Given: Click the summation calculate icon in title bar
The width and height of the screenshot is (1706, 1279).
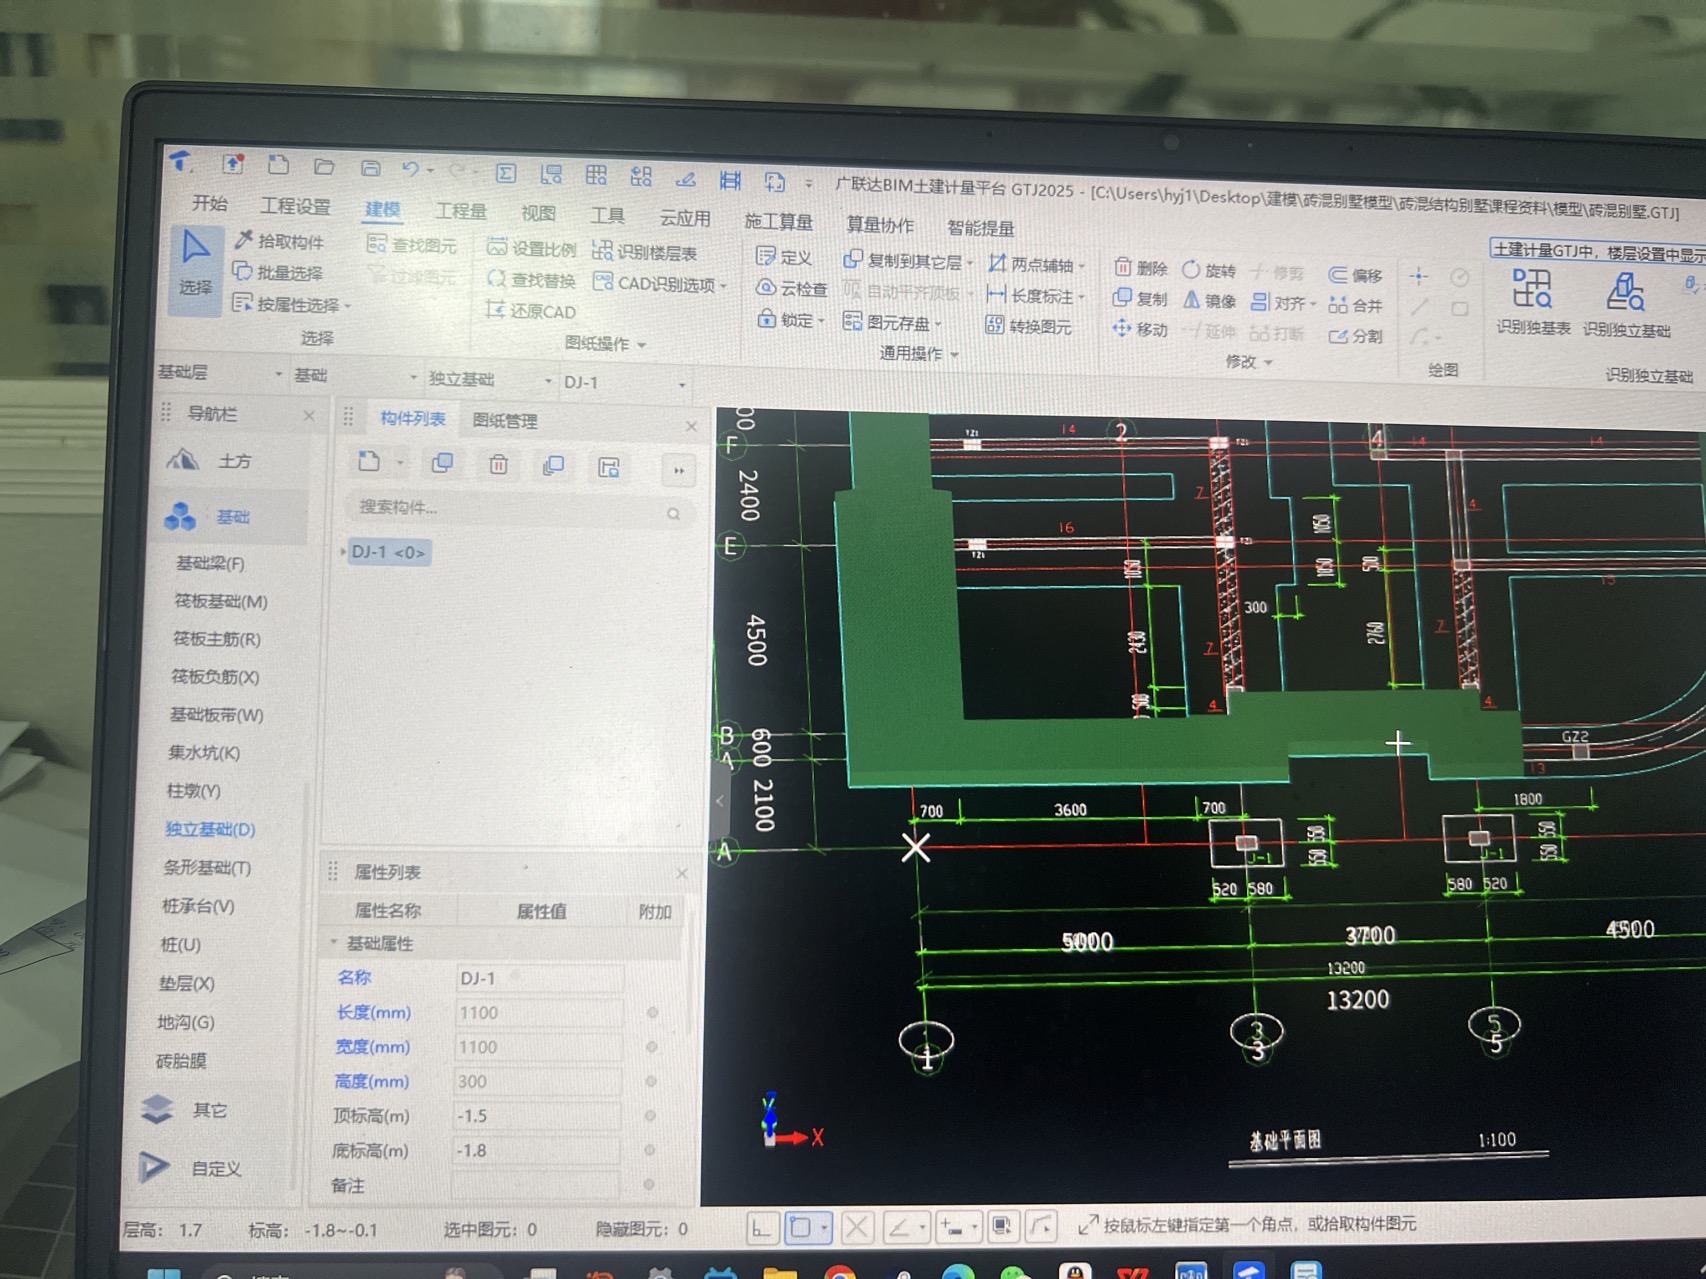Looking at the screenshot, I should click(506, 173).
